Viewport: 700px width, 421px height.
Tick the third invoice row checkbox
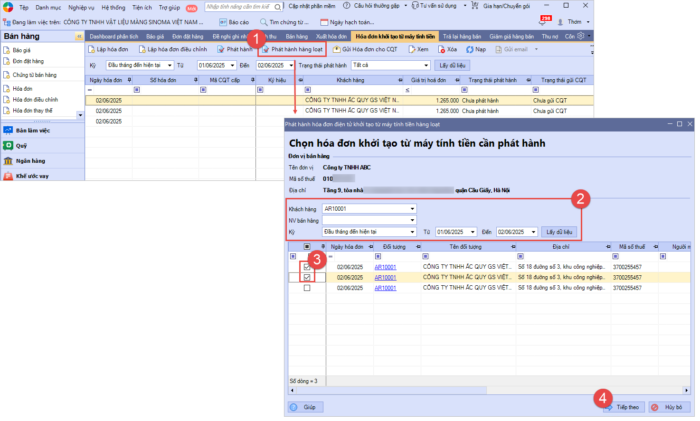point(307,288)
